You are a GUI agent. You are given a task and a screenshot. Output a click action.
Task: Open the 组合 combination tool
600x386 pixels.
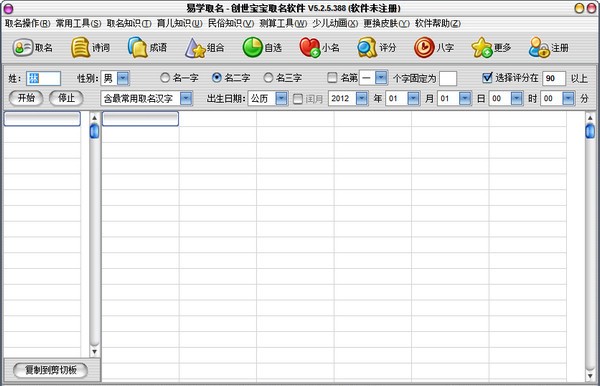click(x=204, y=48)
